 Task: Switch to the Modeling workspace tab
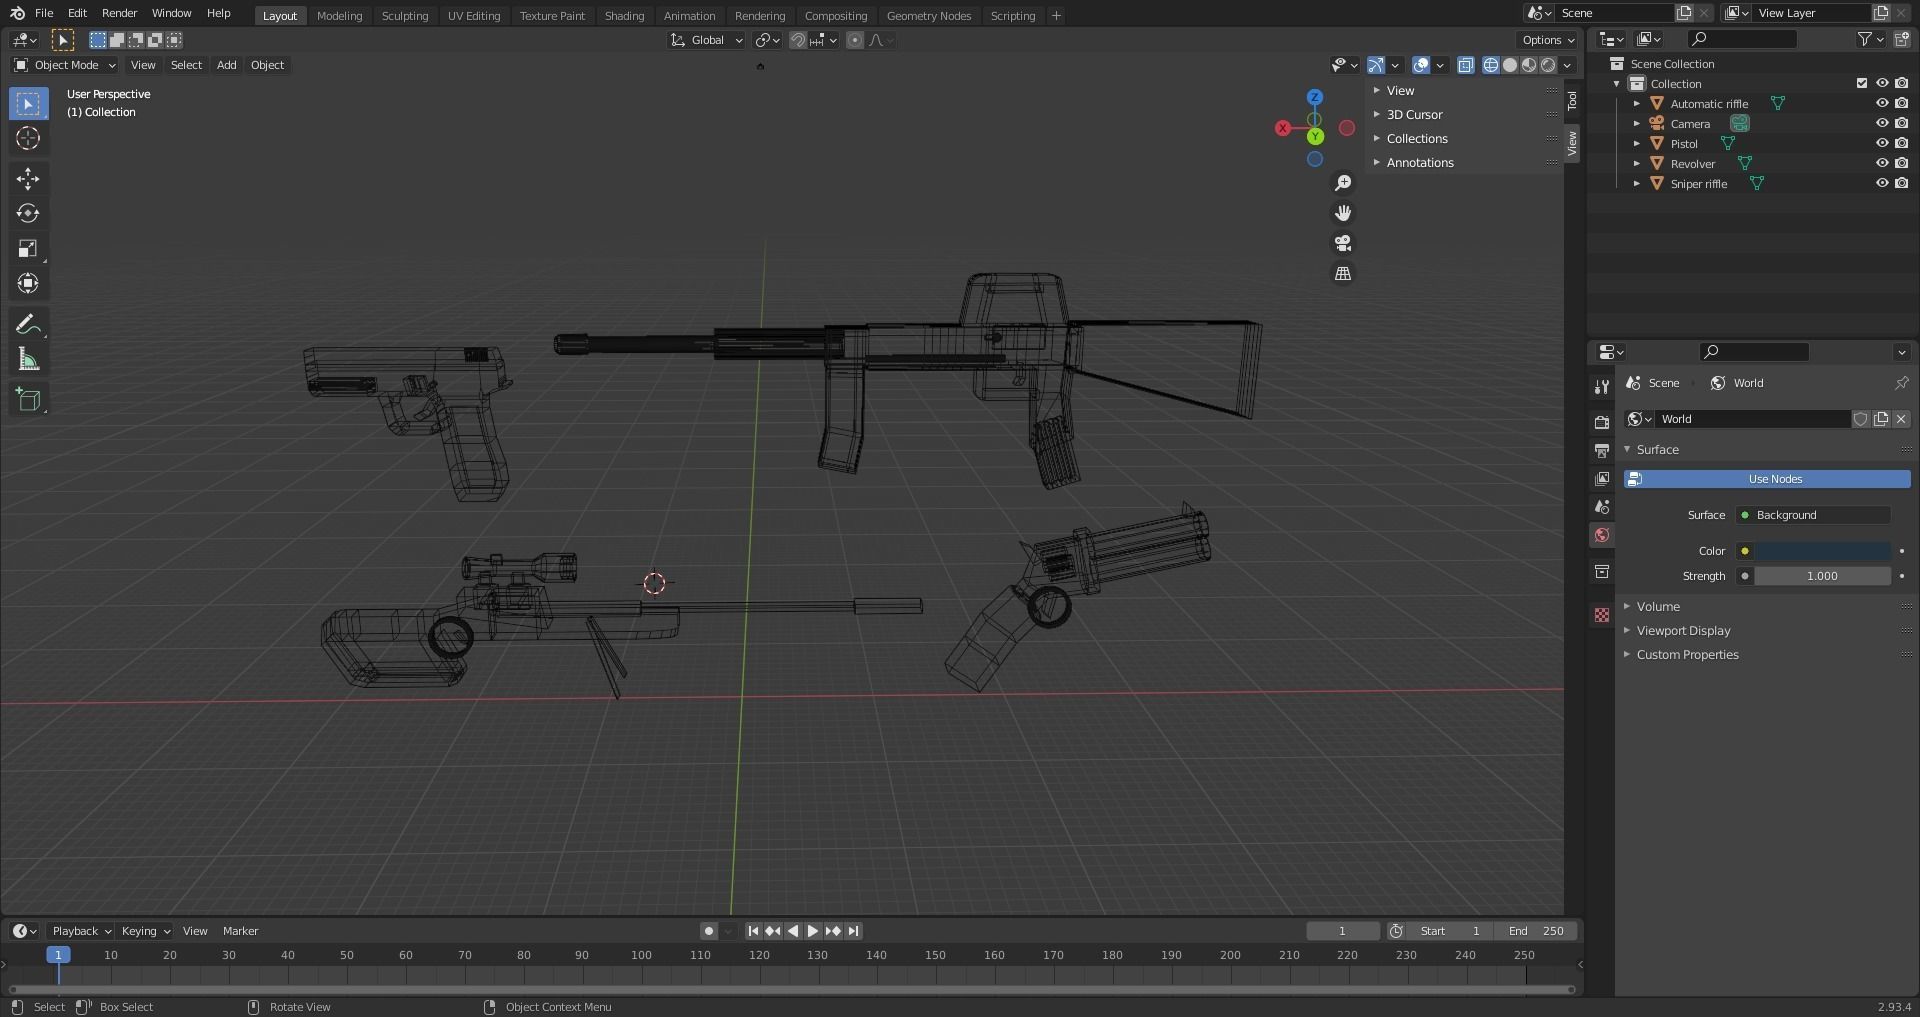point(339,16)
